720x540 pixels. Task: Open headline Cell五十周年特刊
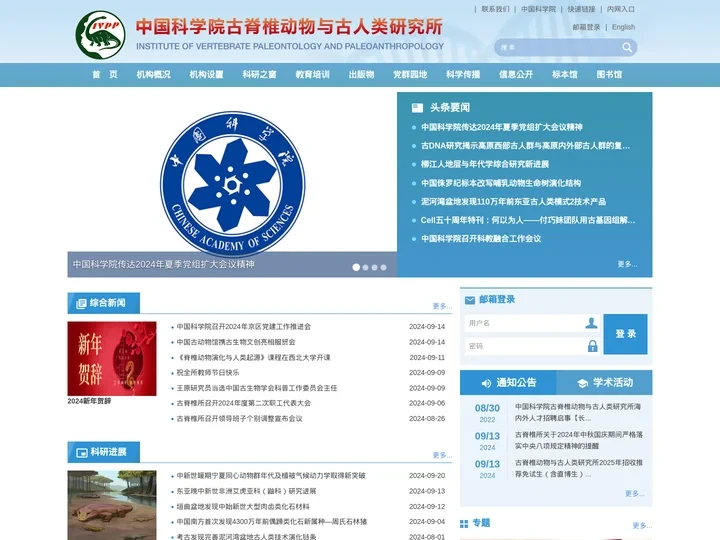click(528, 220)
